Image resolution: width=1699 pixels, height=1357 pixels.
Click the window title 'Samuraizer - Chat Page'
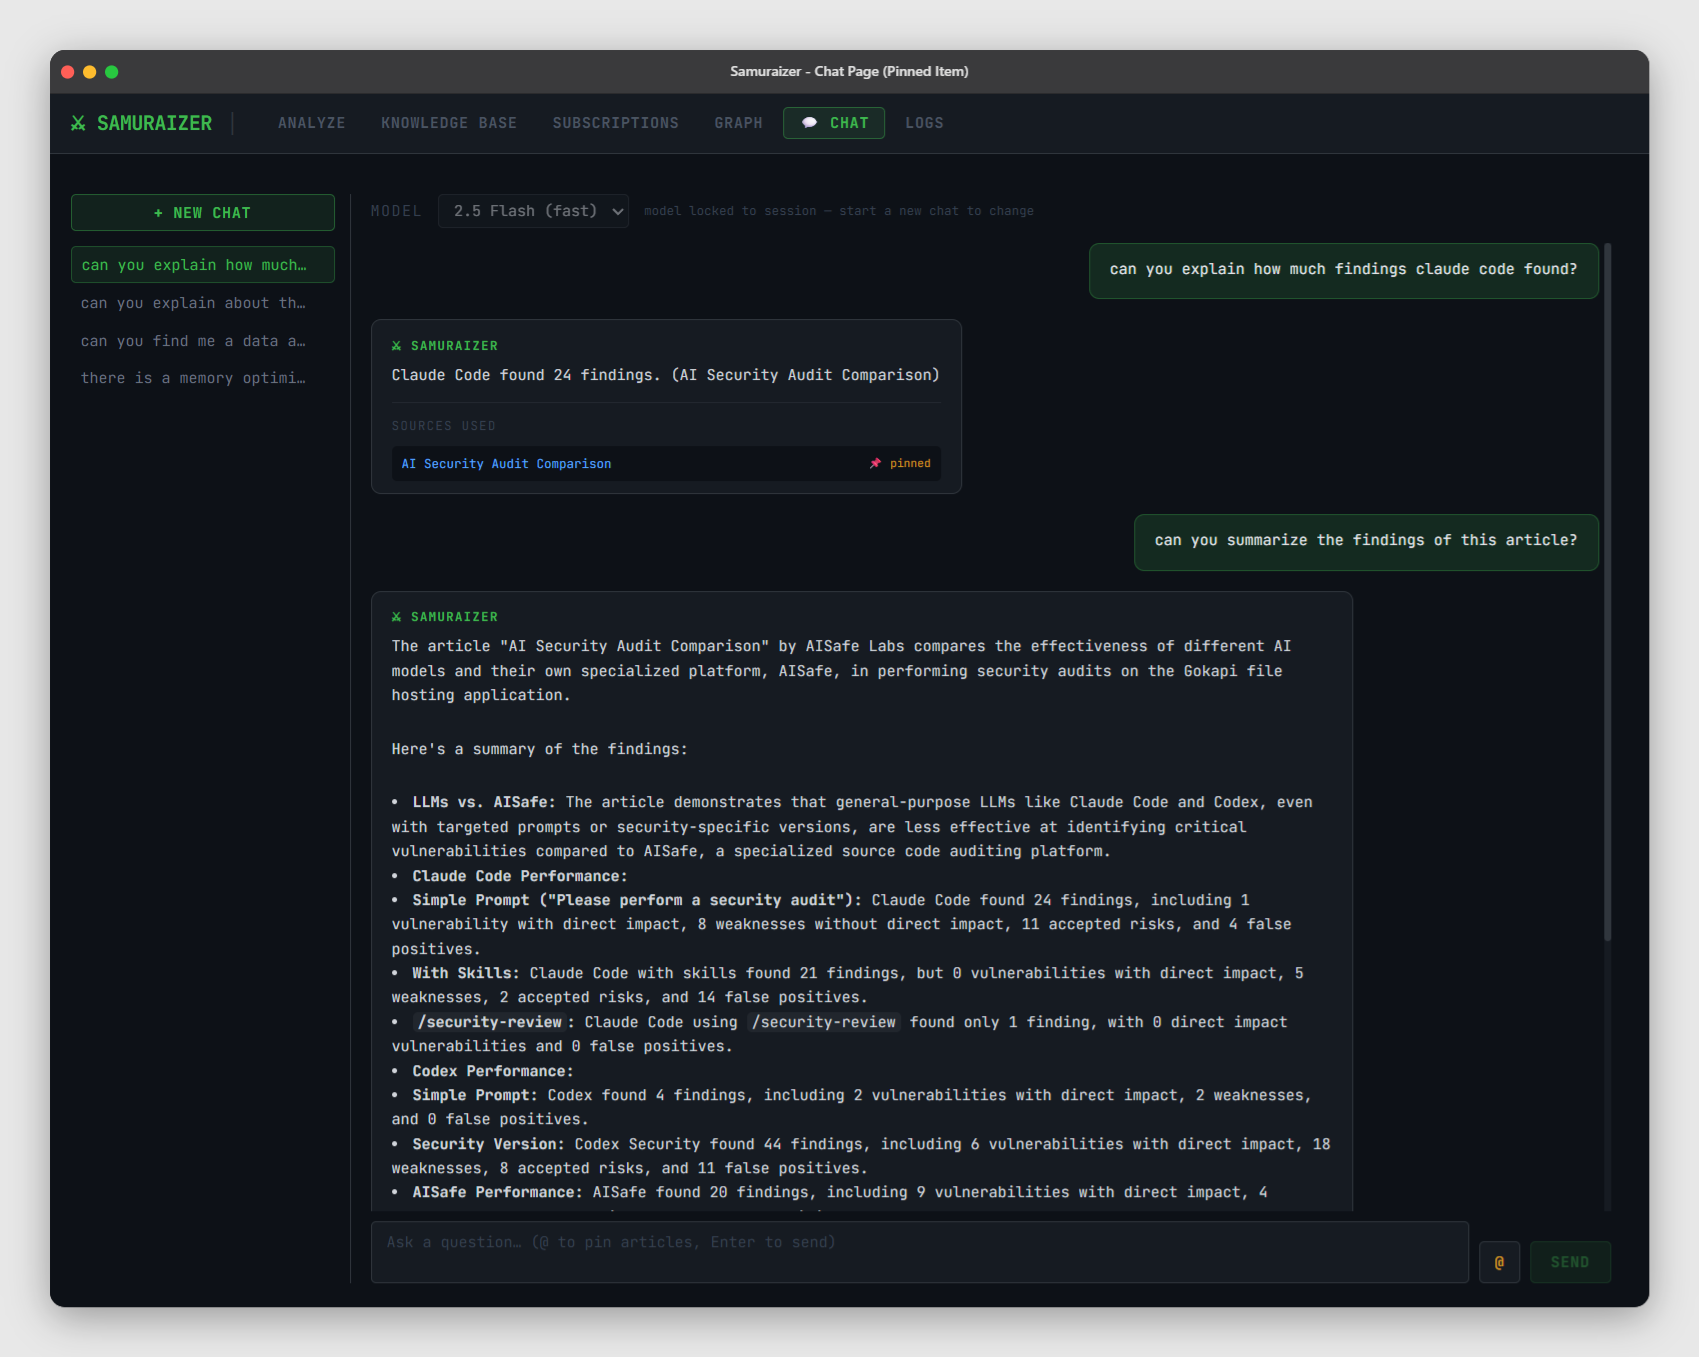tap(849, 72)
